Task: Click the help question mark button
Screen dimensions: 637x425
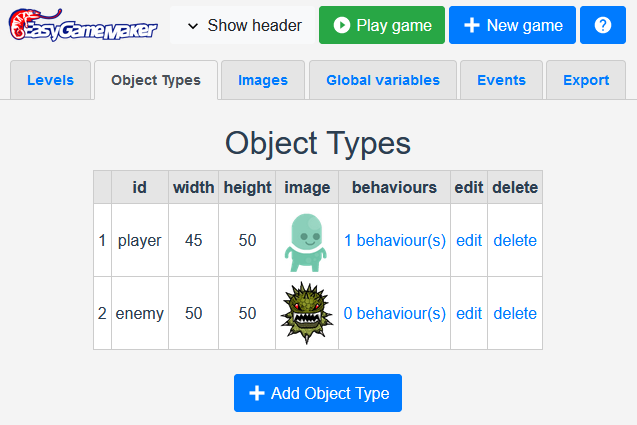Action: 602,25
